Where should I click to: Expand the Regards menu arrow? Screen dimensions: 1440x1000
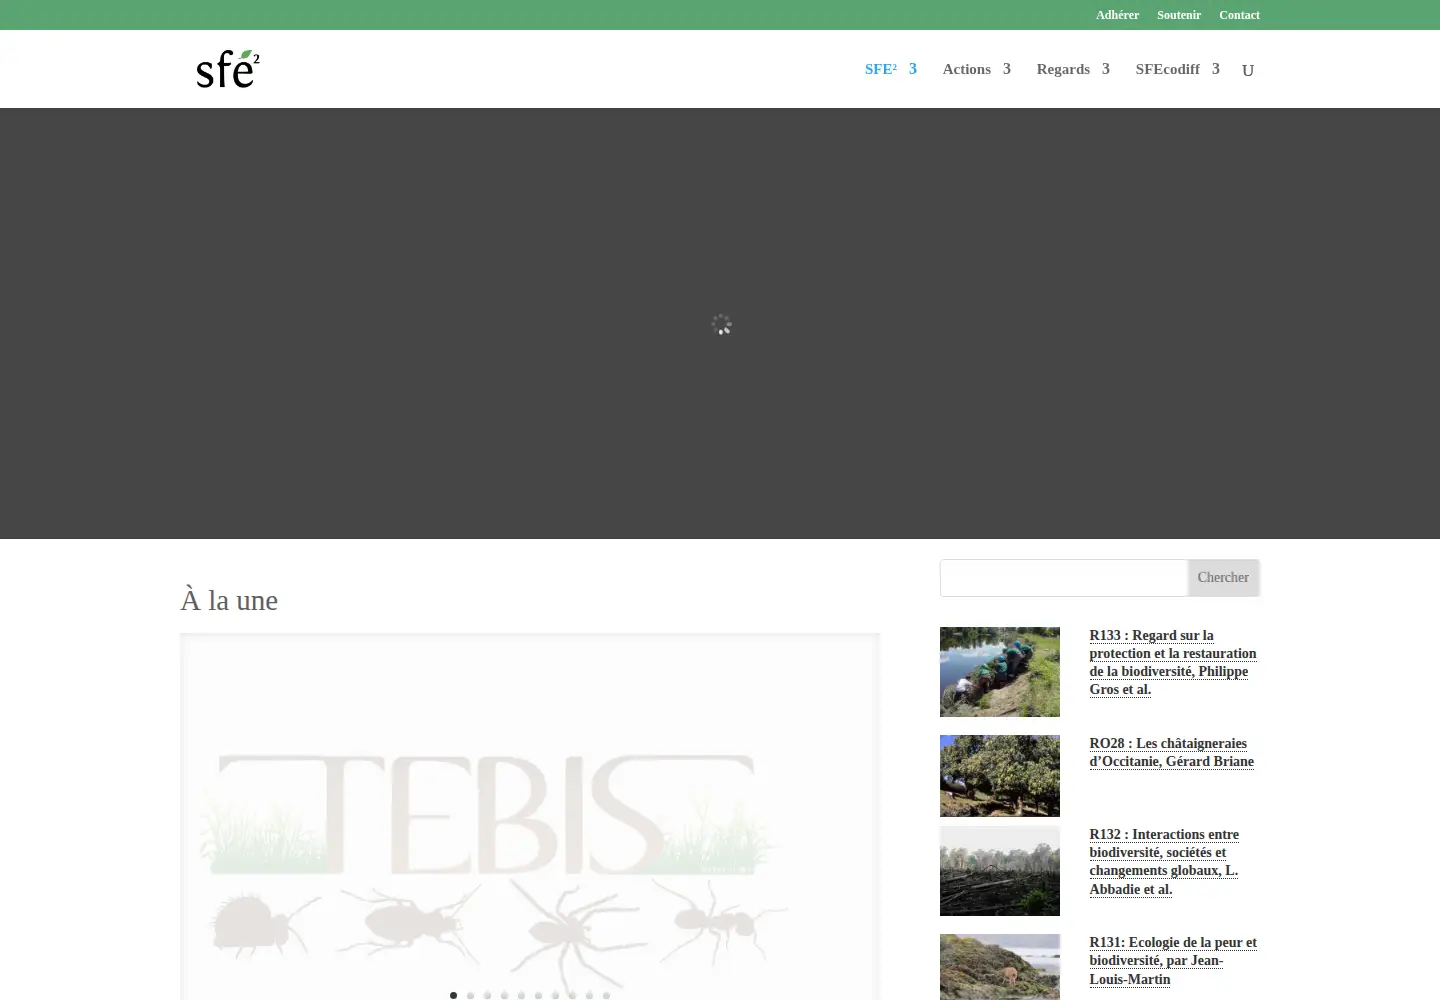(x=1106, y=69)
